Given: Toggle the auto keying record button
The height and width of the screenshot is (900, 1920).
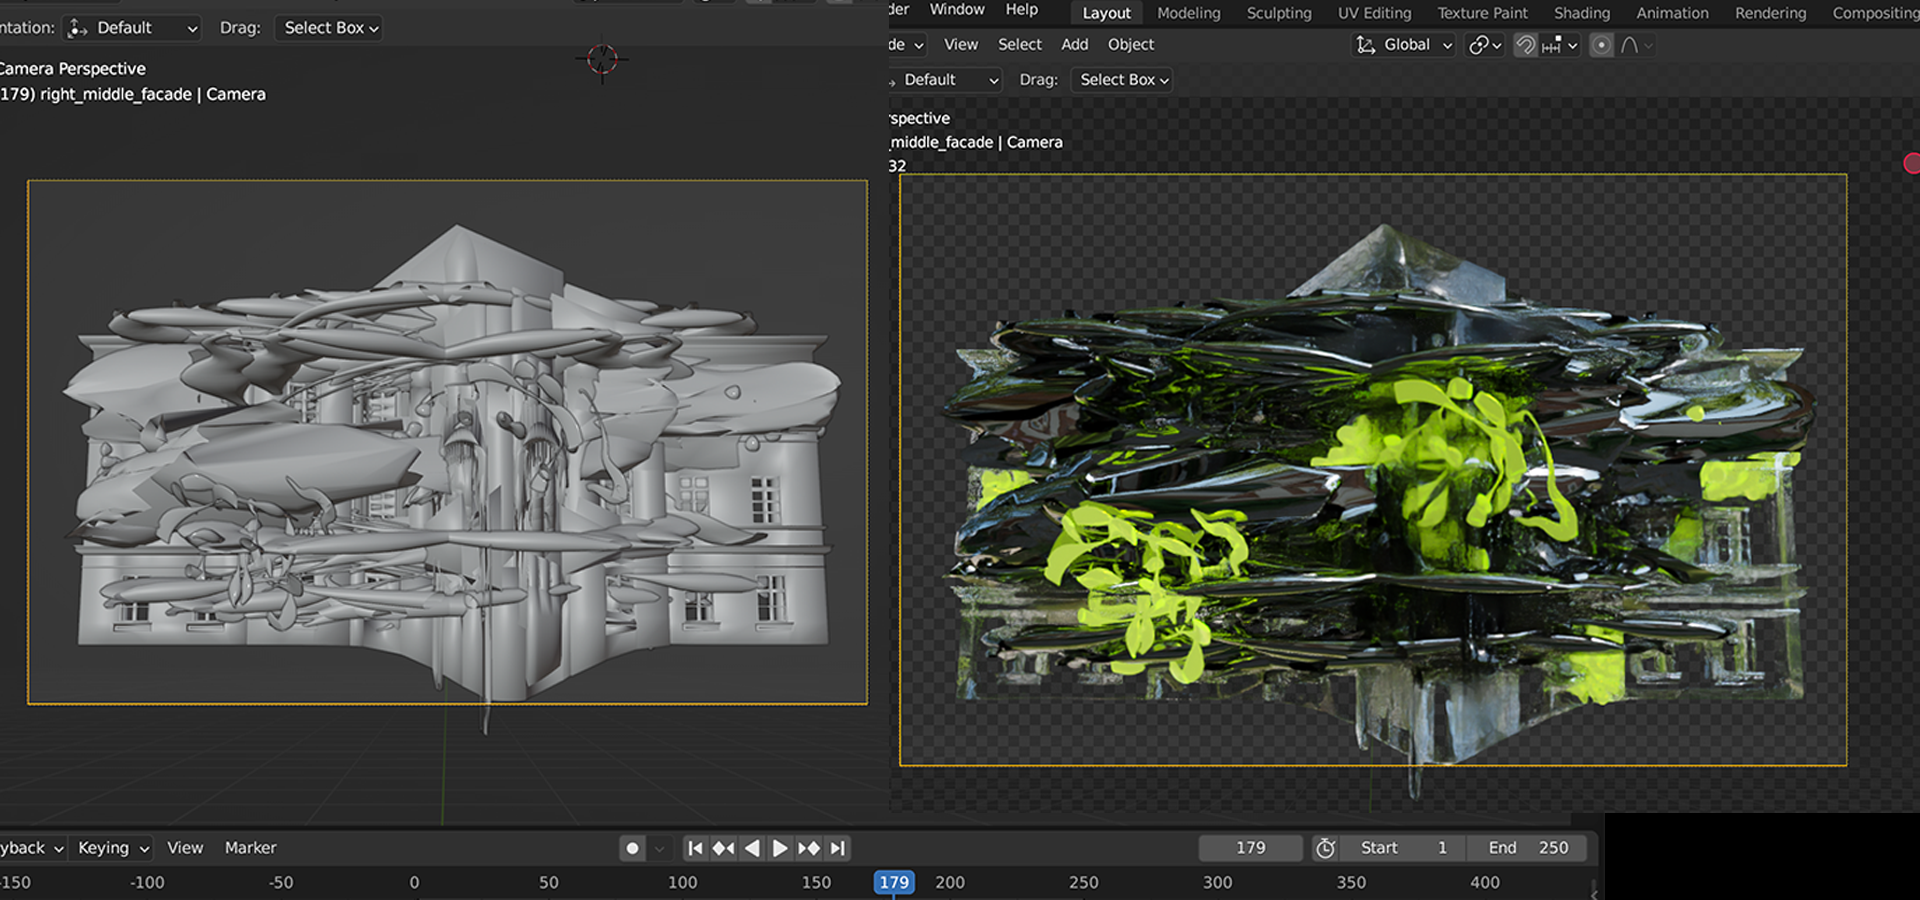Looking at the screenshot, I should (632, 848).
